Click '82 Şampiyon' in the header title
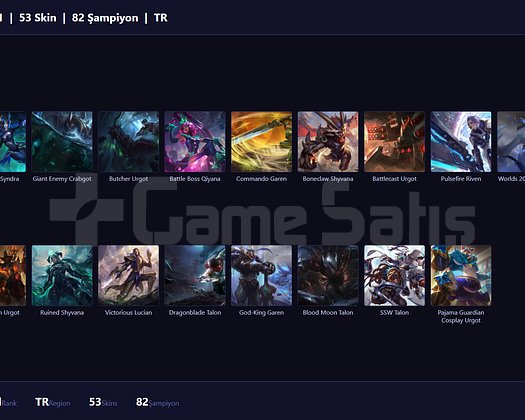525x420 pixels. (x=105, y=18)
